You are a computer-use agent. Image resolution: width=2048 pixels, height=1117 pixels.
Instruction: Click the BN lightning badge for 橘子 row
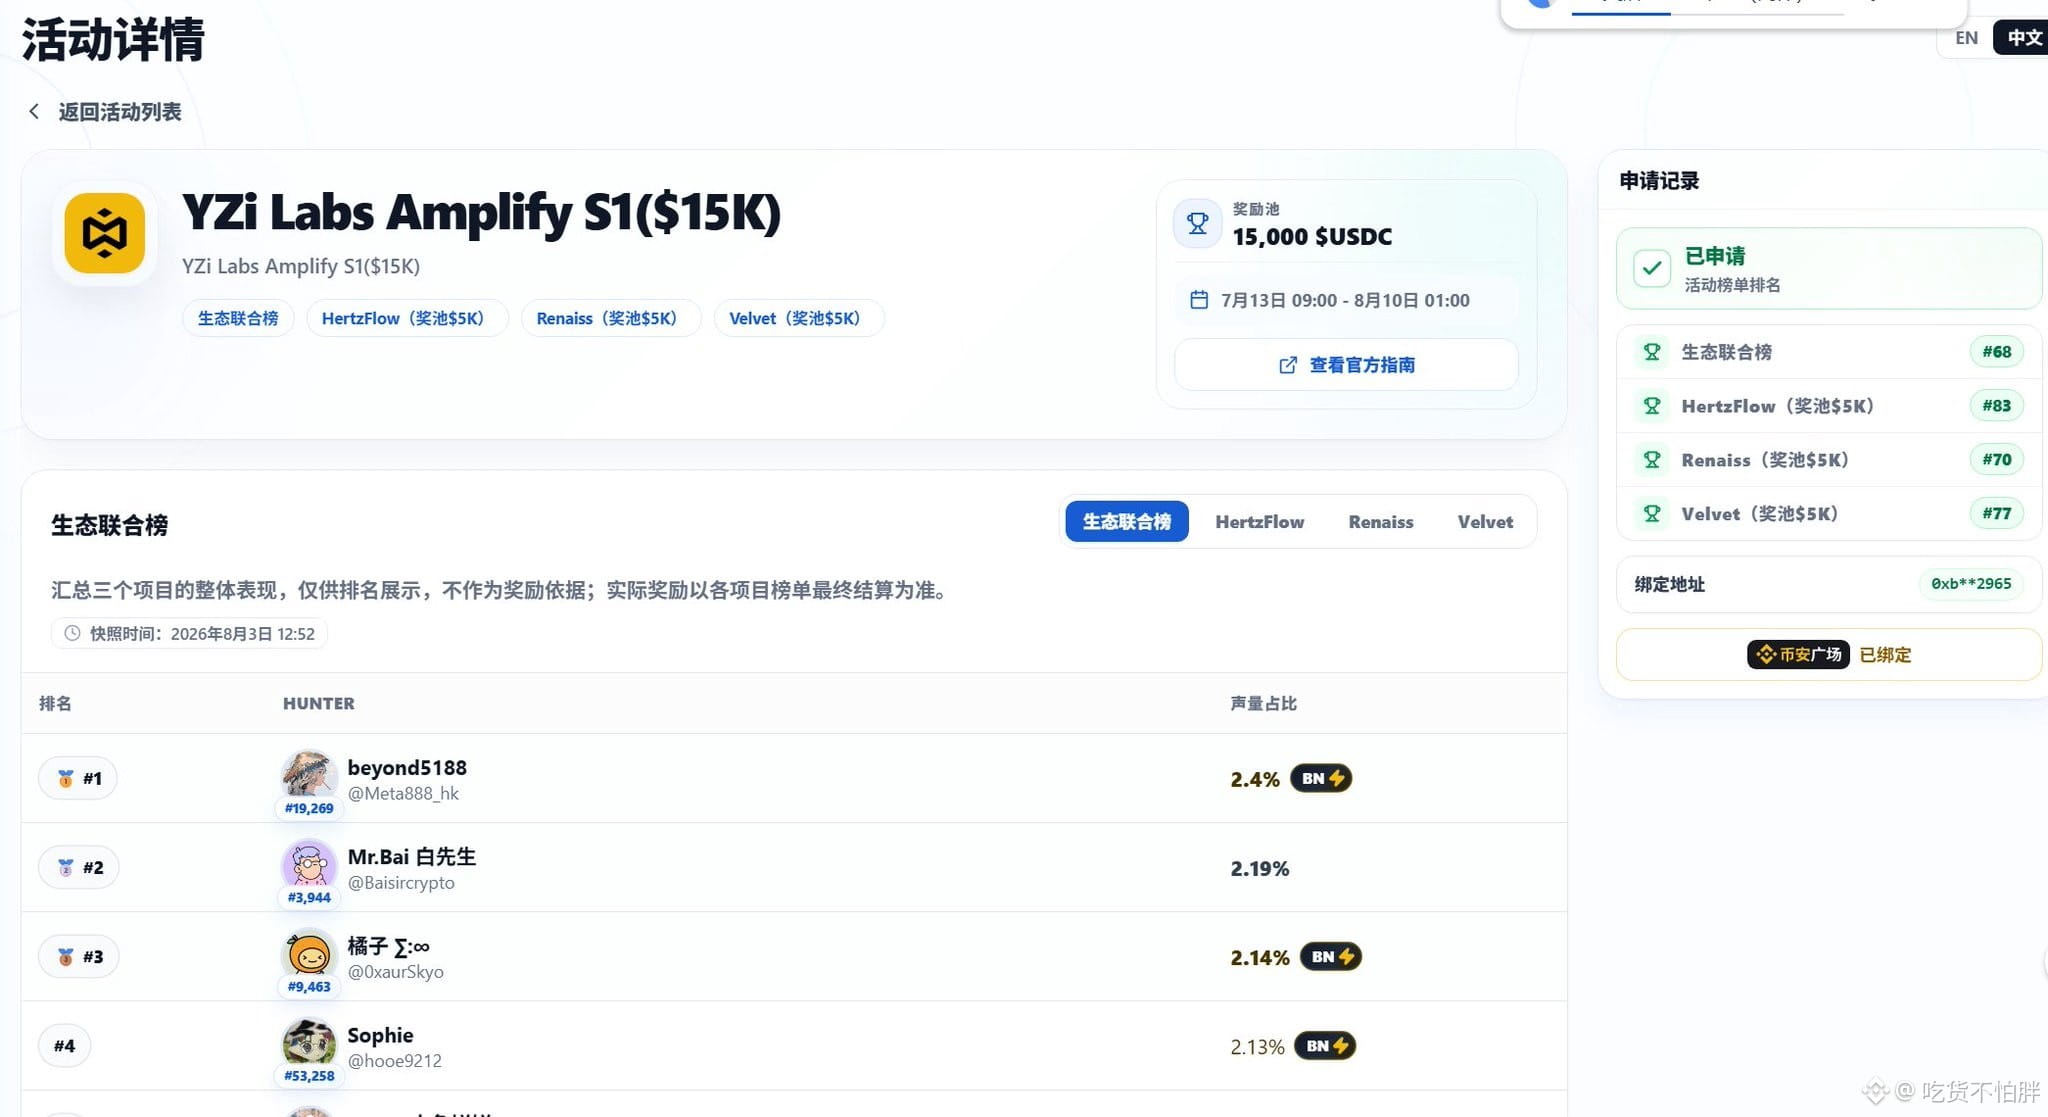coord(1331,957)
